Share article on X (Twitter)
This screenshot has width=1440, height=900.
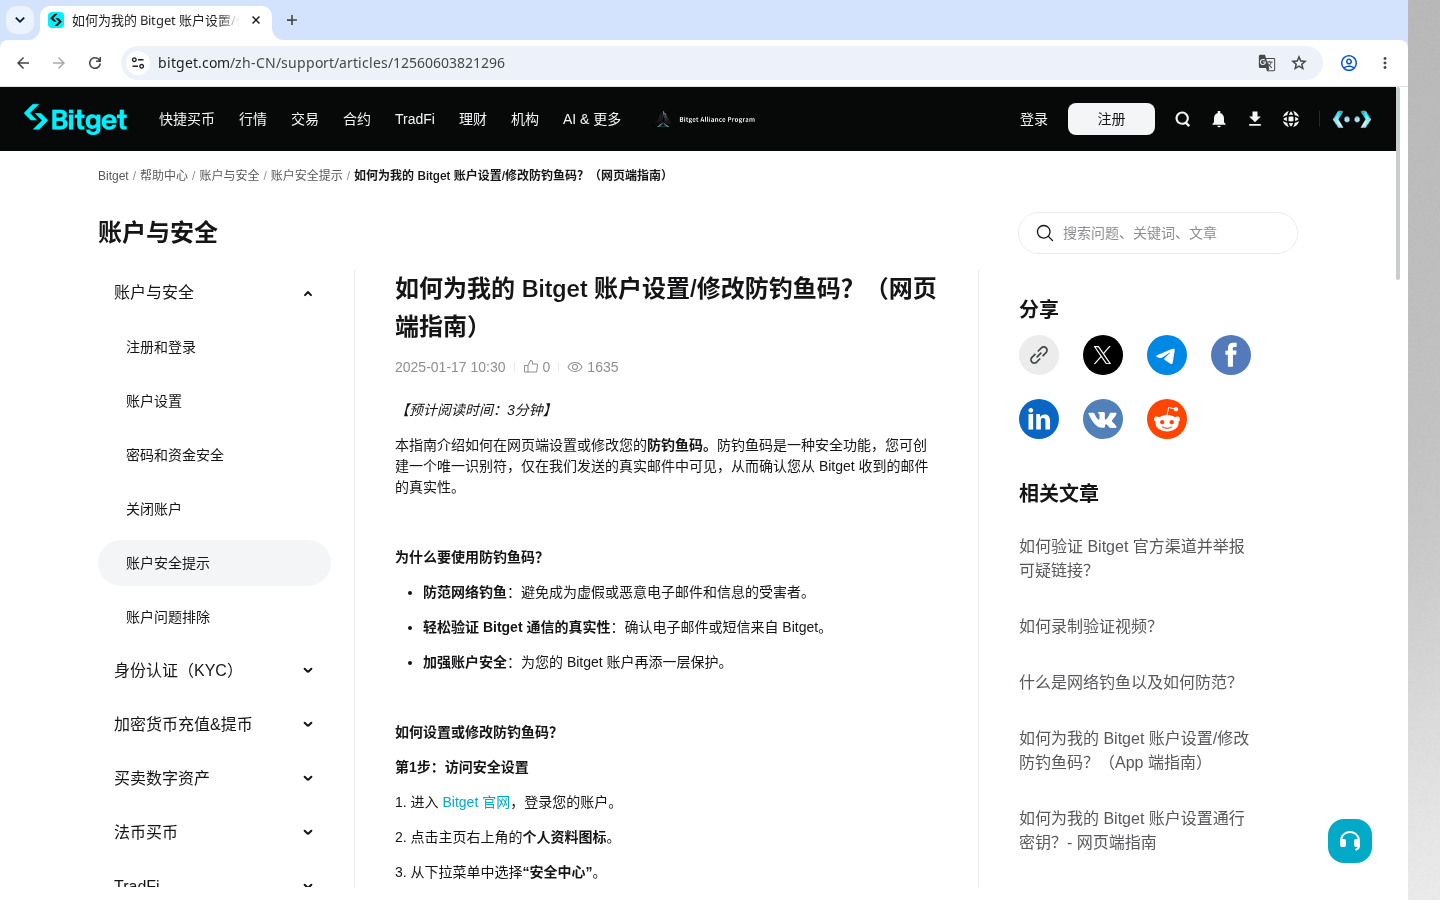tap(1103, 355)
